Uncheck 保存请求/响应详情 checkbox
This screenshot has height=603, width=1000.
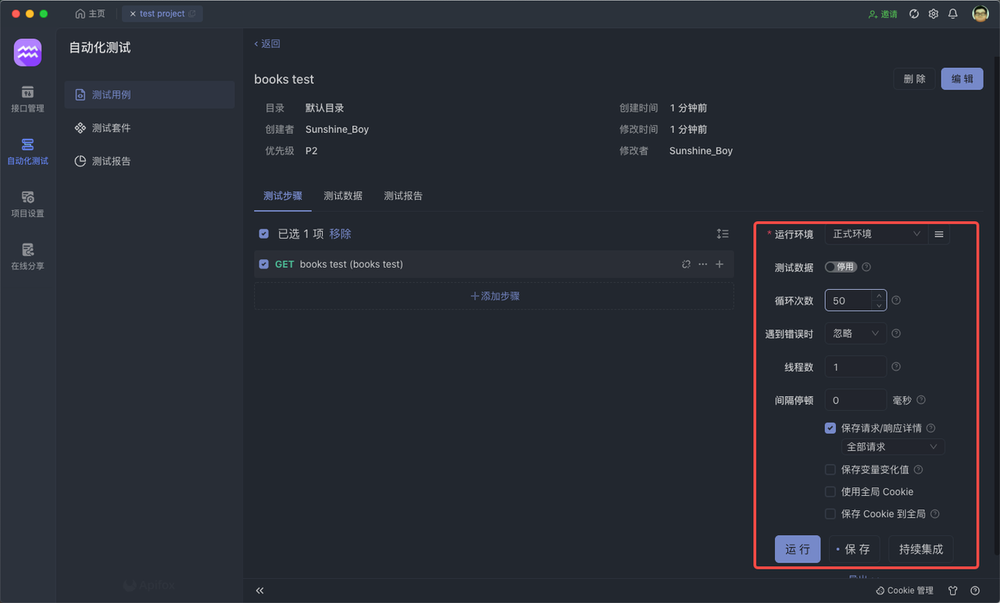click(830, 428)
